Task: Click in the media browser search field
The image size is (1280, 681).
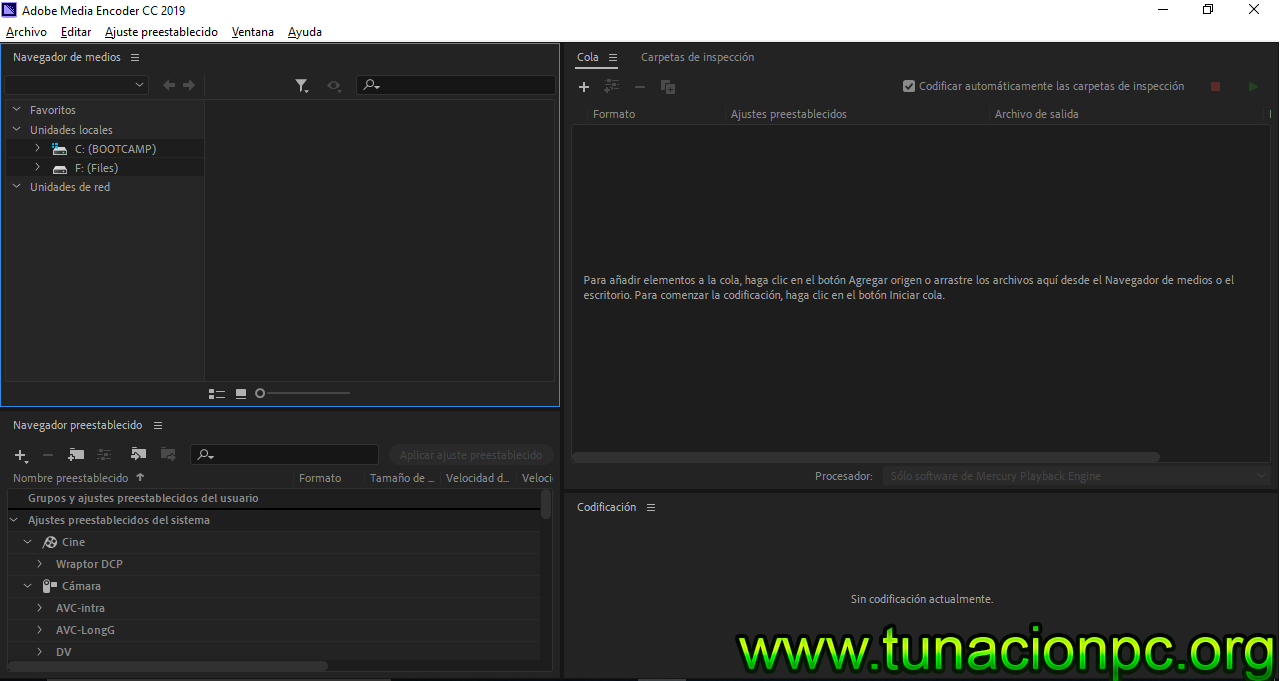Action: pos(456,86)
